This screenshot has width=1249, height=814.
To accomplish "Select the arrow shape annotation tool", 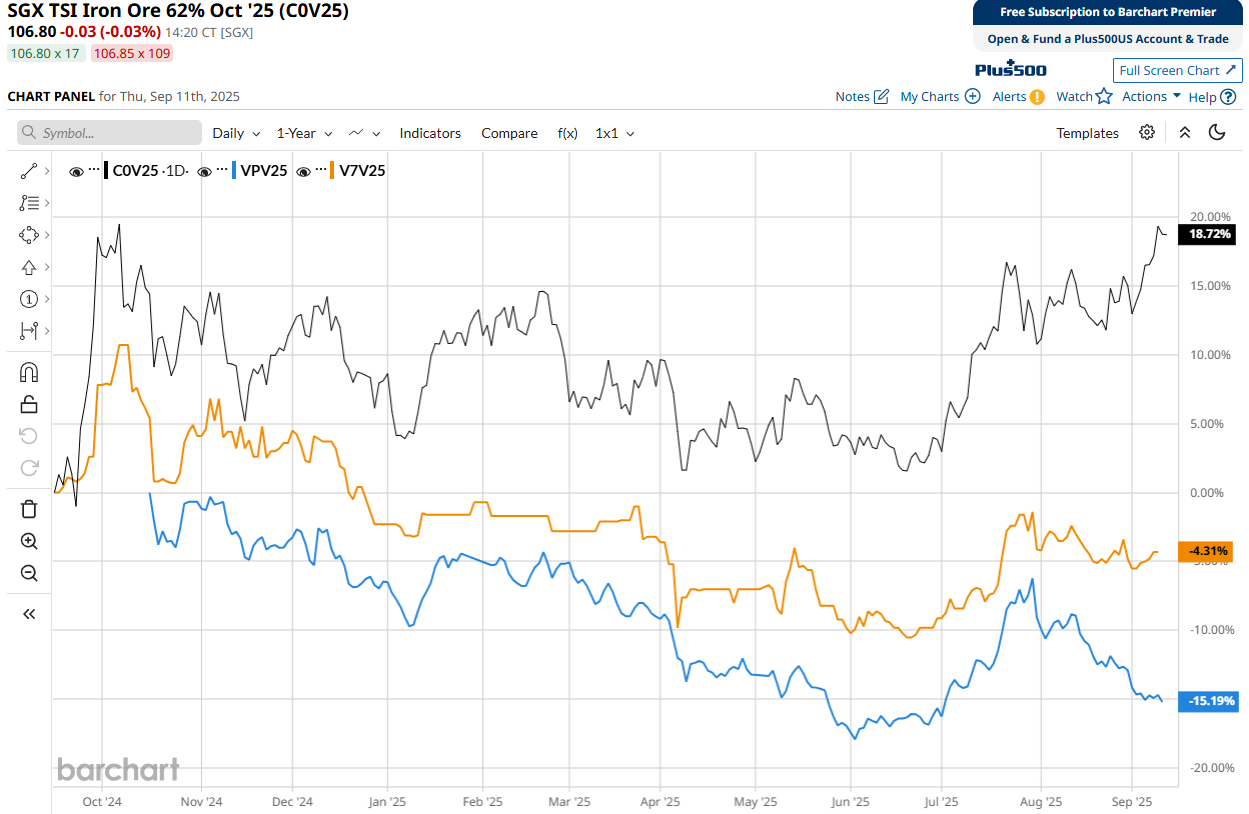I will coord(28,267).
